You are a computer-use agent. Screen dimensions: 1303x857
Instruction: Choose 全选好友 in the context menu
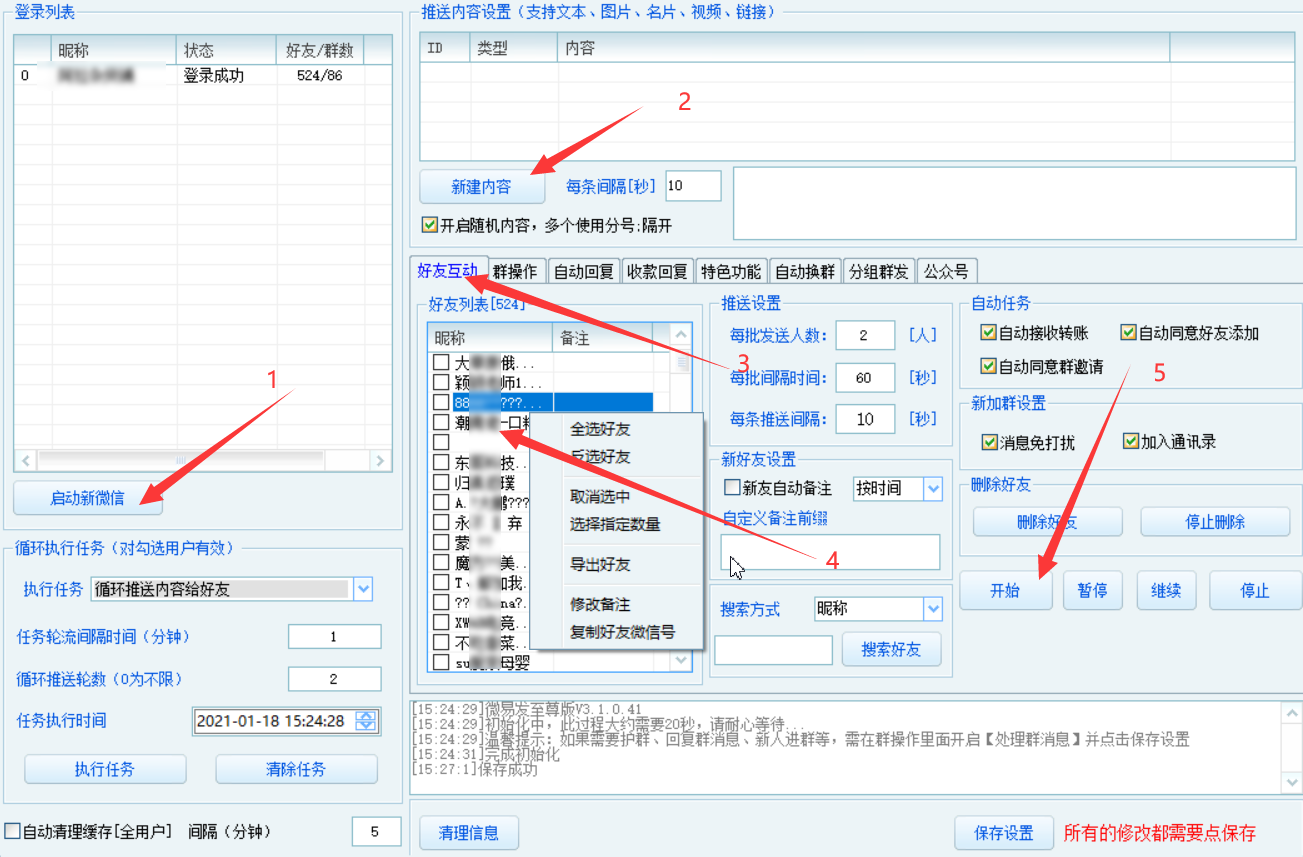pos(601,429)
